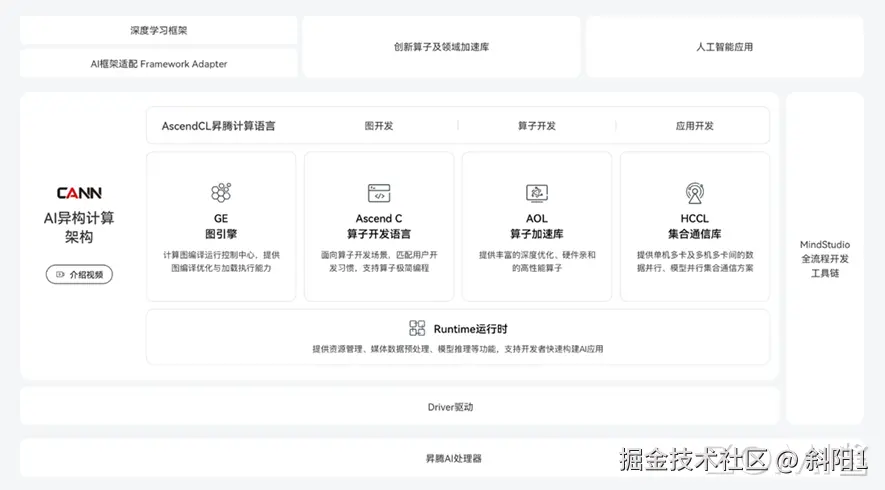Select the 算子开发 tab
Image resolution: width=885 pixels, height=490 pixels.
click(x=537, y=125)
